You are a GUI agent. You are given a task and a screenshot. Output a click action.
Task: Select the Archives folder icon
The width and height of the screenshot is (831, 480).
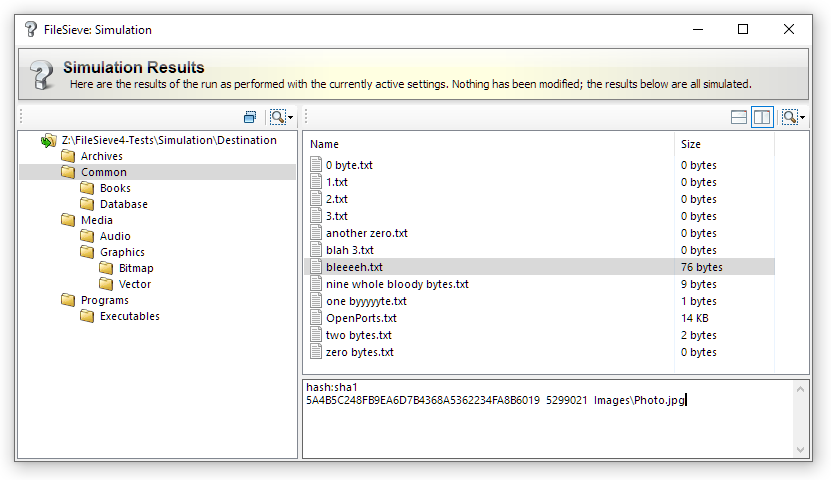point(68,156)
